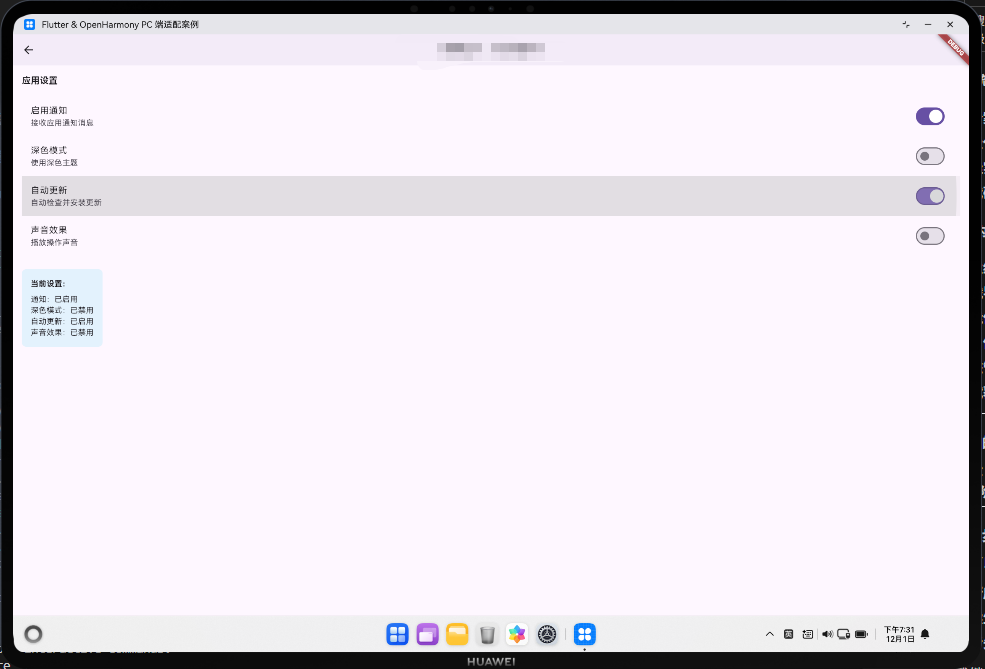Click the 深色模式 row label
Viewport: 985px width, 669px height.
click(x=49, y=150)
